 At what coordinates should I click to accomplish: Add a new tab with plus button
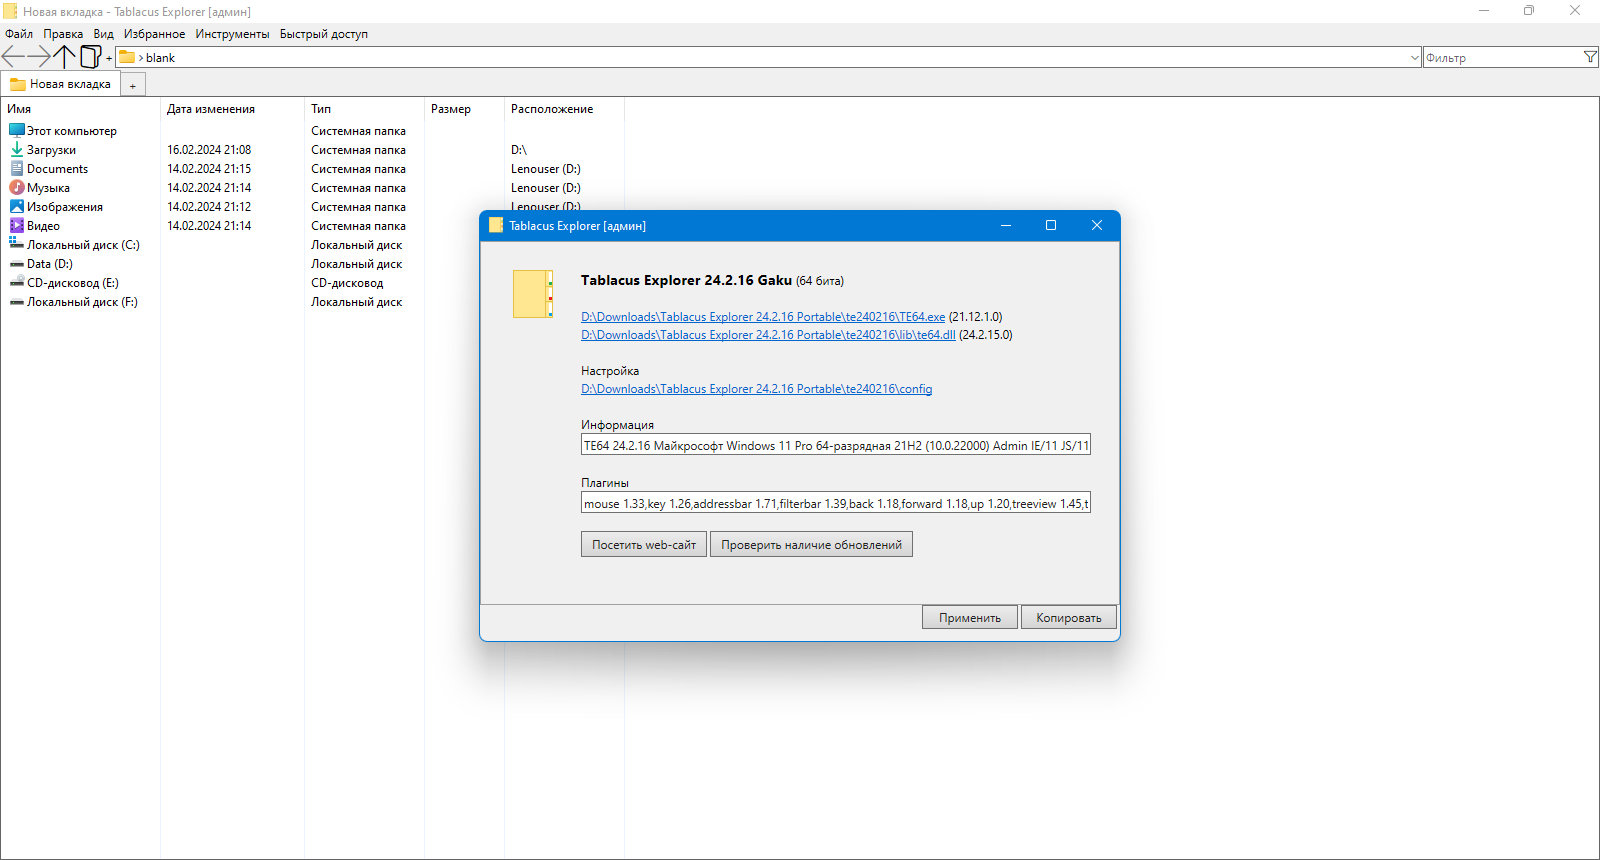133,86
